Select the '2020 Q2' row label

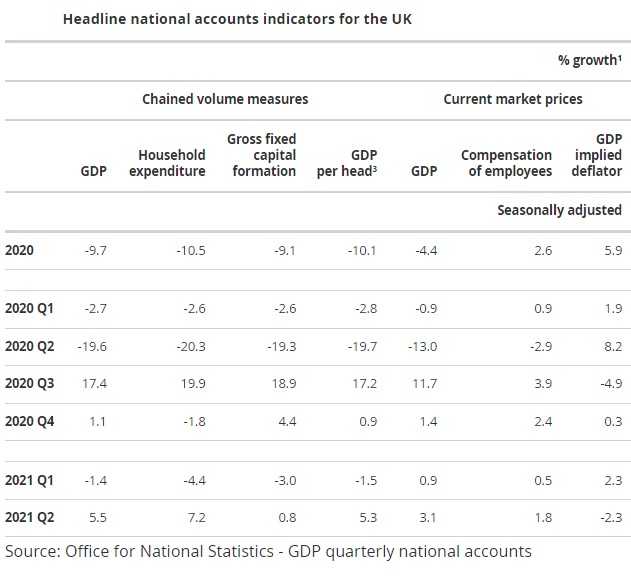(x=30, y=346)
